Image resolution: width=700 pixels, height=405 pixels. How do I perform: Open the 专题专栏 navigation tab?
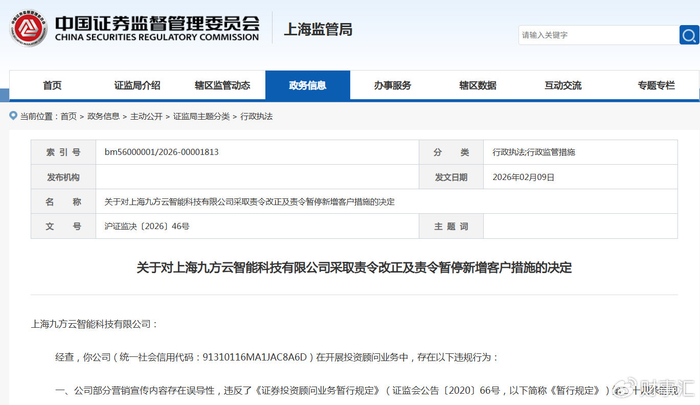click(656, 85)
